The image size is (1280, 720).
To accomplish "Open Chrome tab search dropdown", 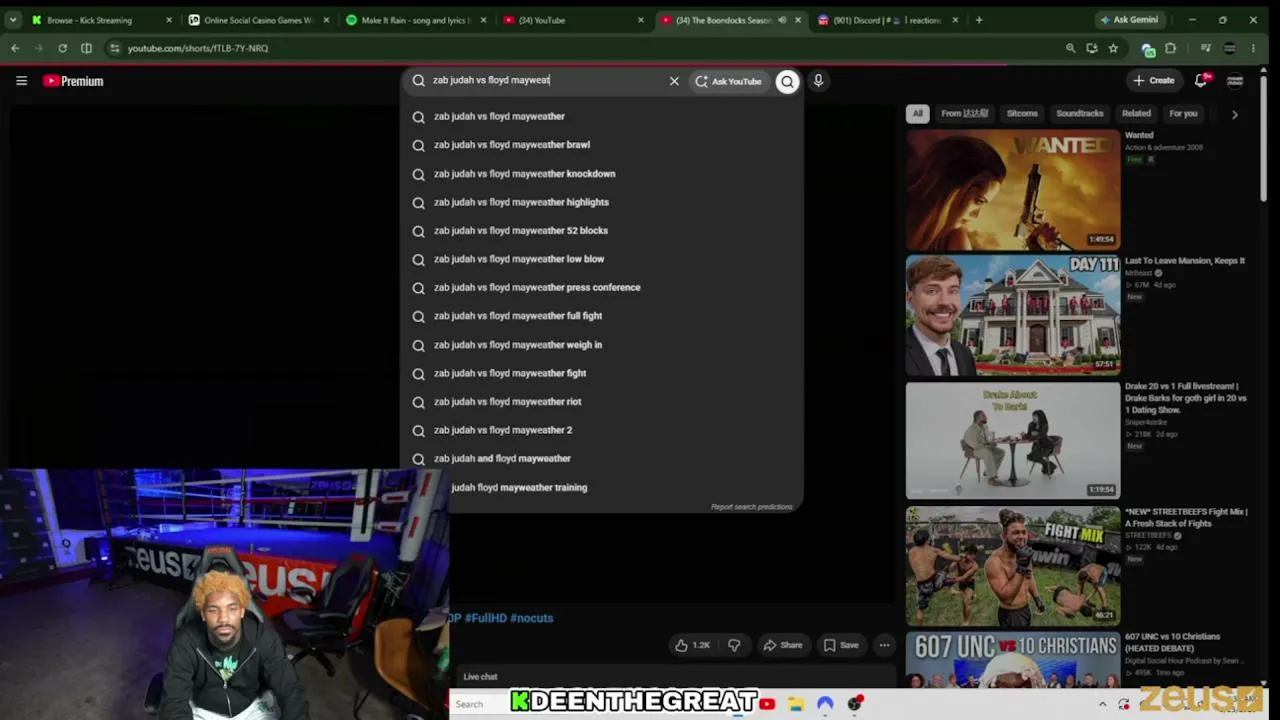I will click(12, 20).
